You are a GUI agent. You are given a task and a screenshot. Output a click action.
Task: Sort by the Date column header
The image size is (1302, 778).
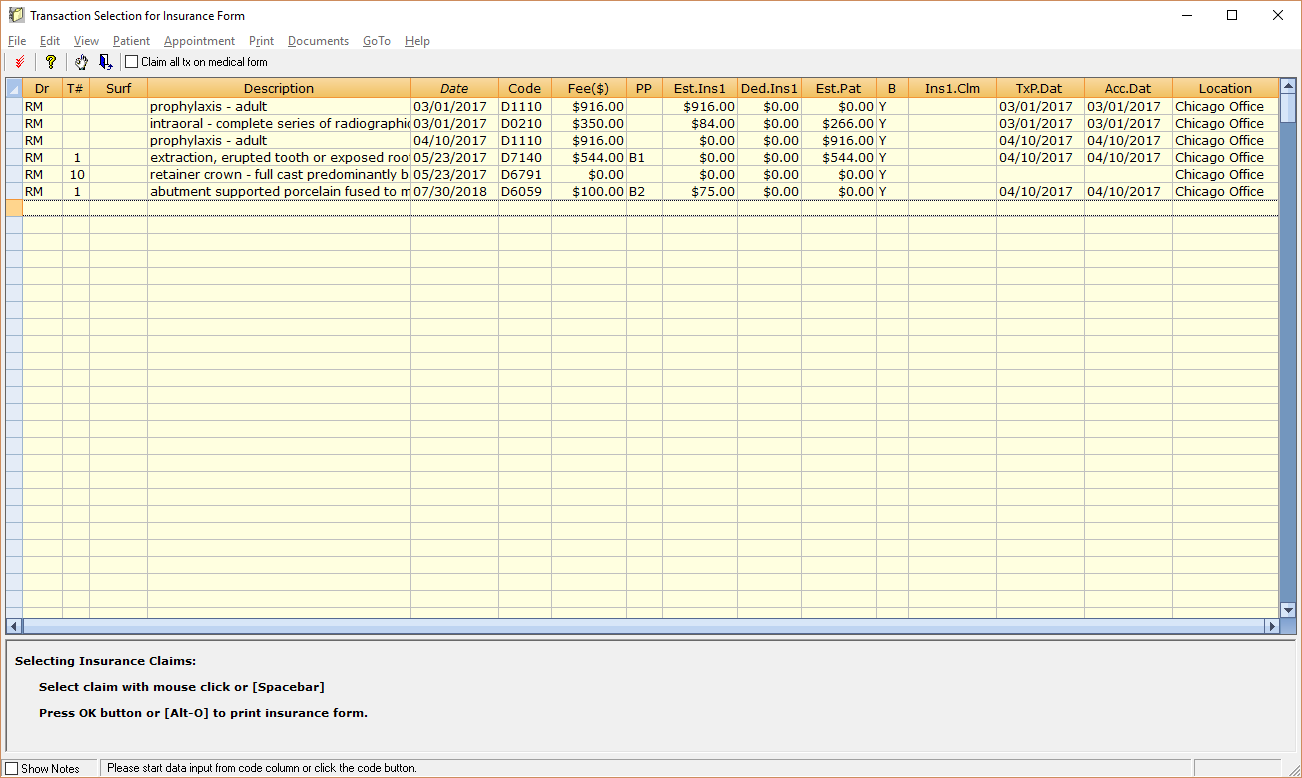pyautogui.click(x=454, y=88)
